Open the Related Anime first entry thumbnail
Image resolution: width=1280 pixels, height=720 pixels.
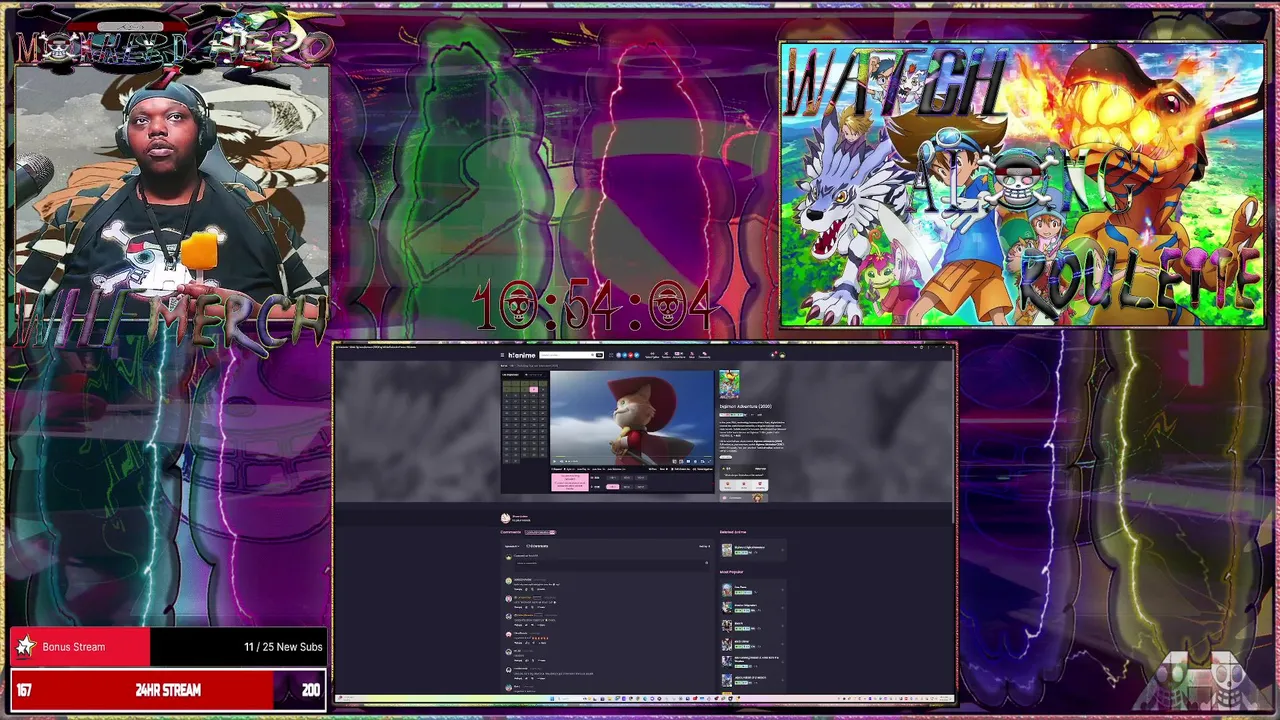[727, 550]
